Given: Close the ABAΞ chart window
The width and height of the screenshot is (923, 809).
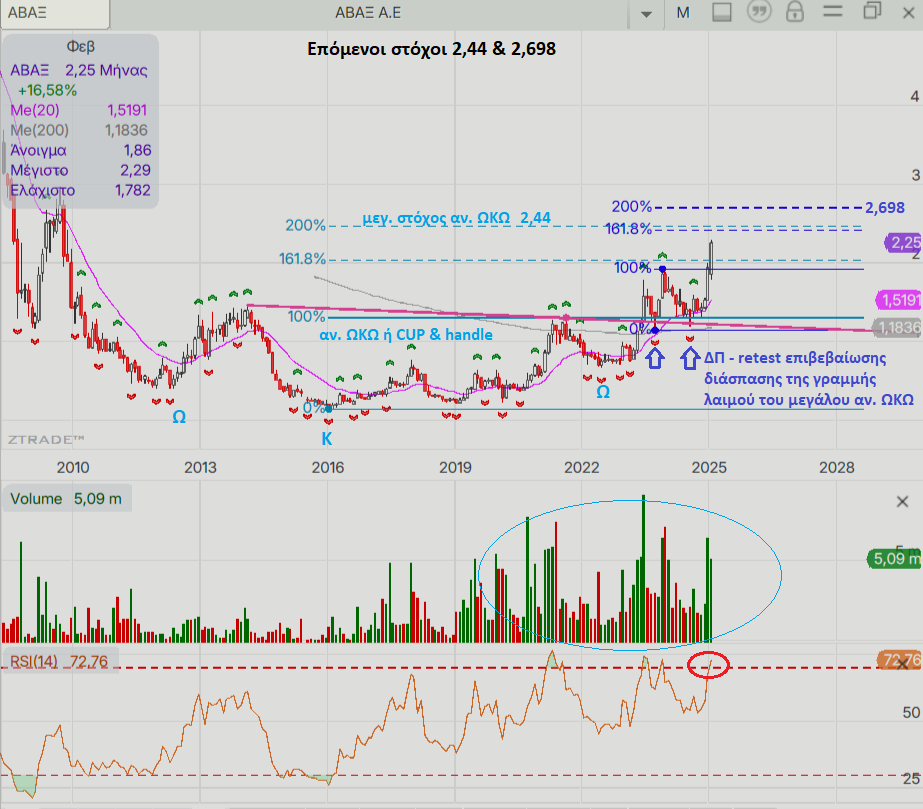Looking at the screenshot, I should click(908, 12).
